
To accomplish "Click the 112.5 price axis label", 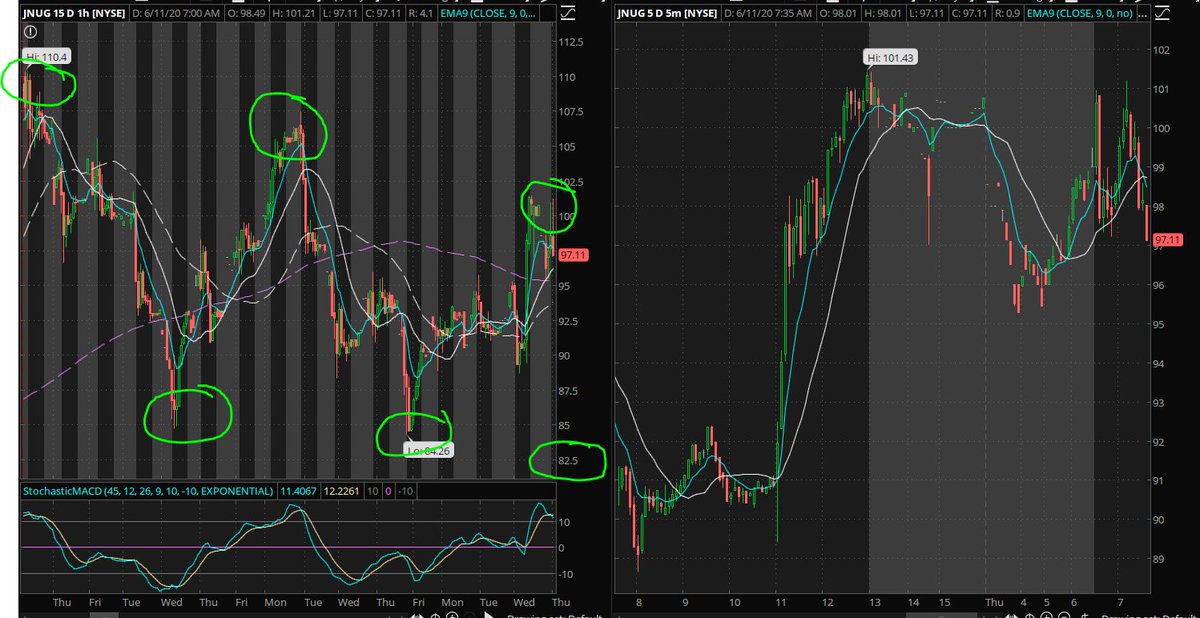I will click(573, 42).
